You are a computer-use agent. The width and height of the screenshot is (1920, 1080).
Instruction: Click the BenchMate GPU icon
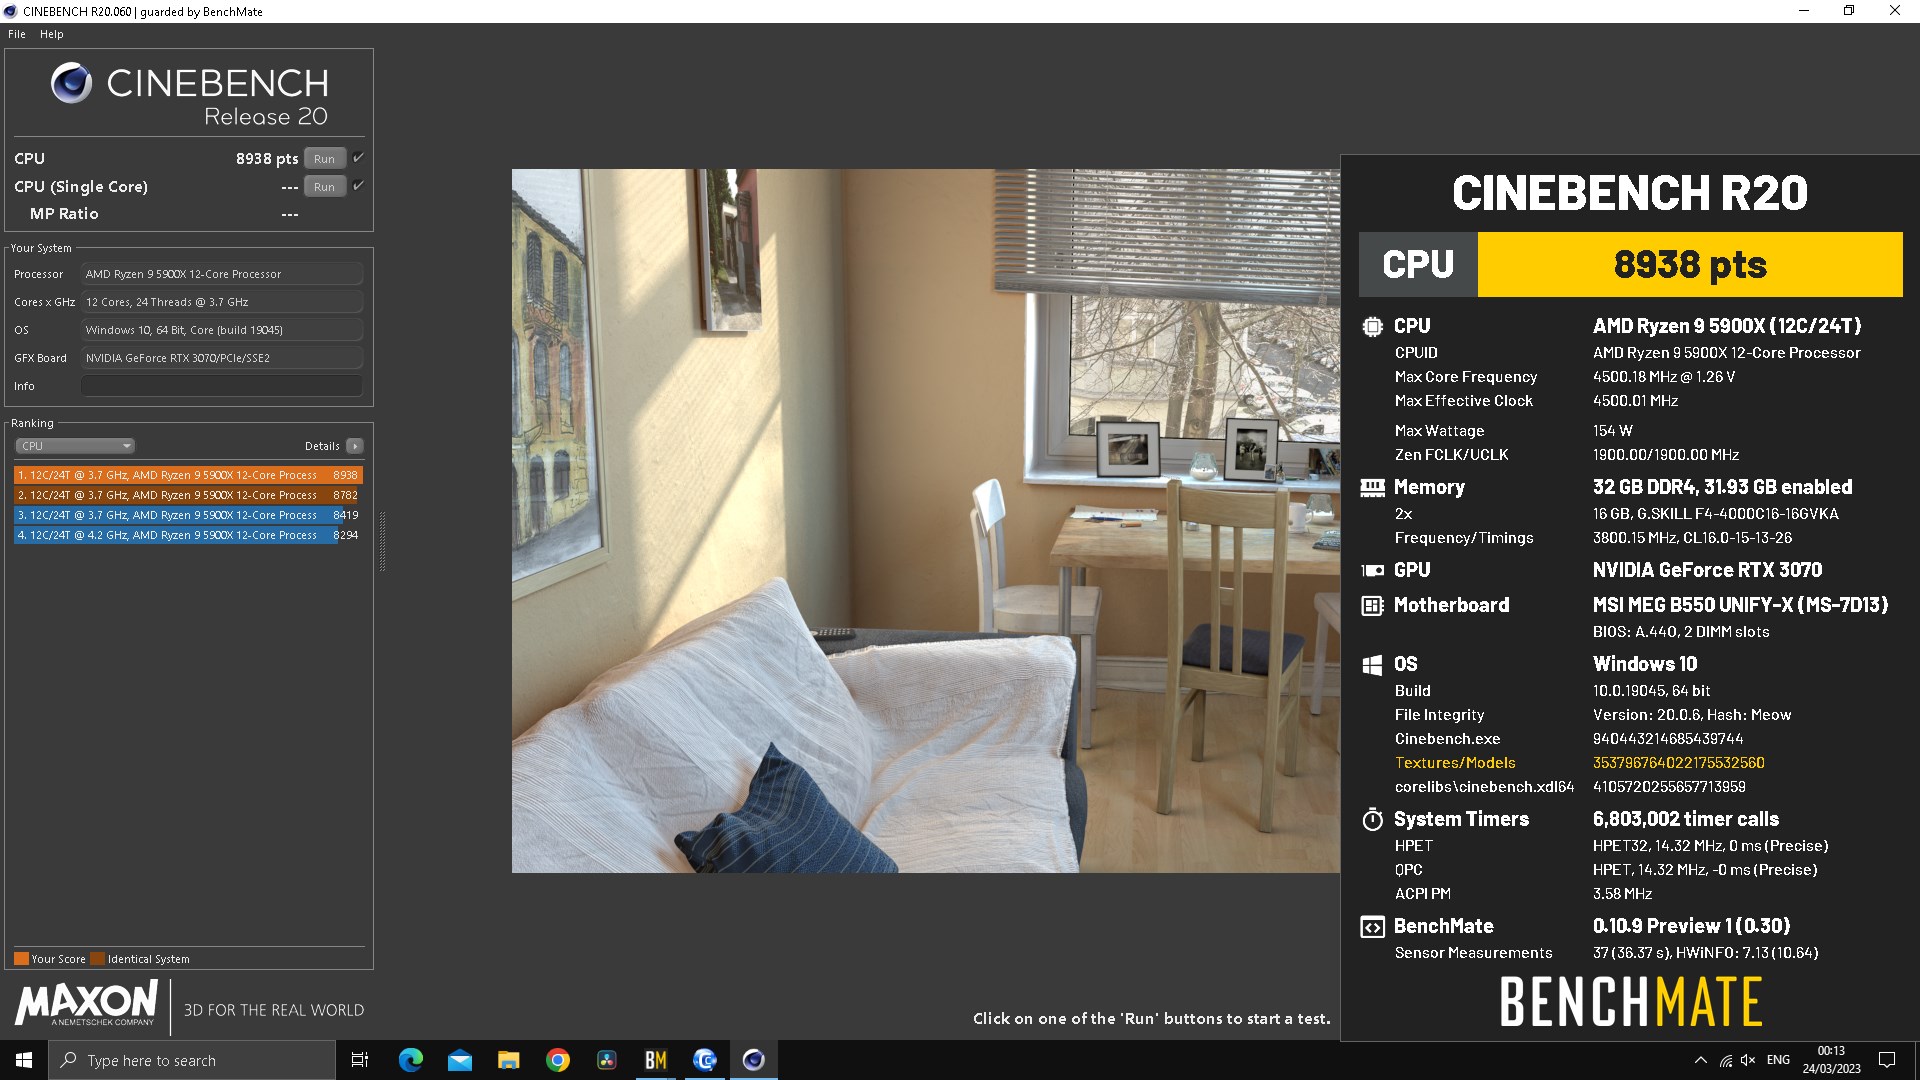[x=1372, y=570]
